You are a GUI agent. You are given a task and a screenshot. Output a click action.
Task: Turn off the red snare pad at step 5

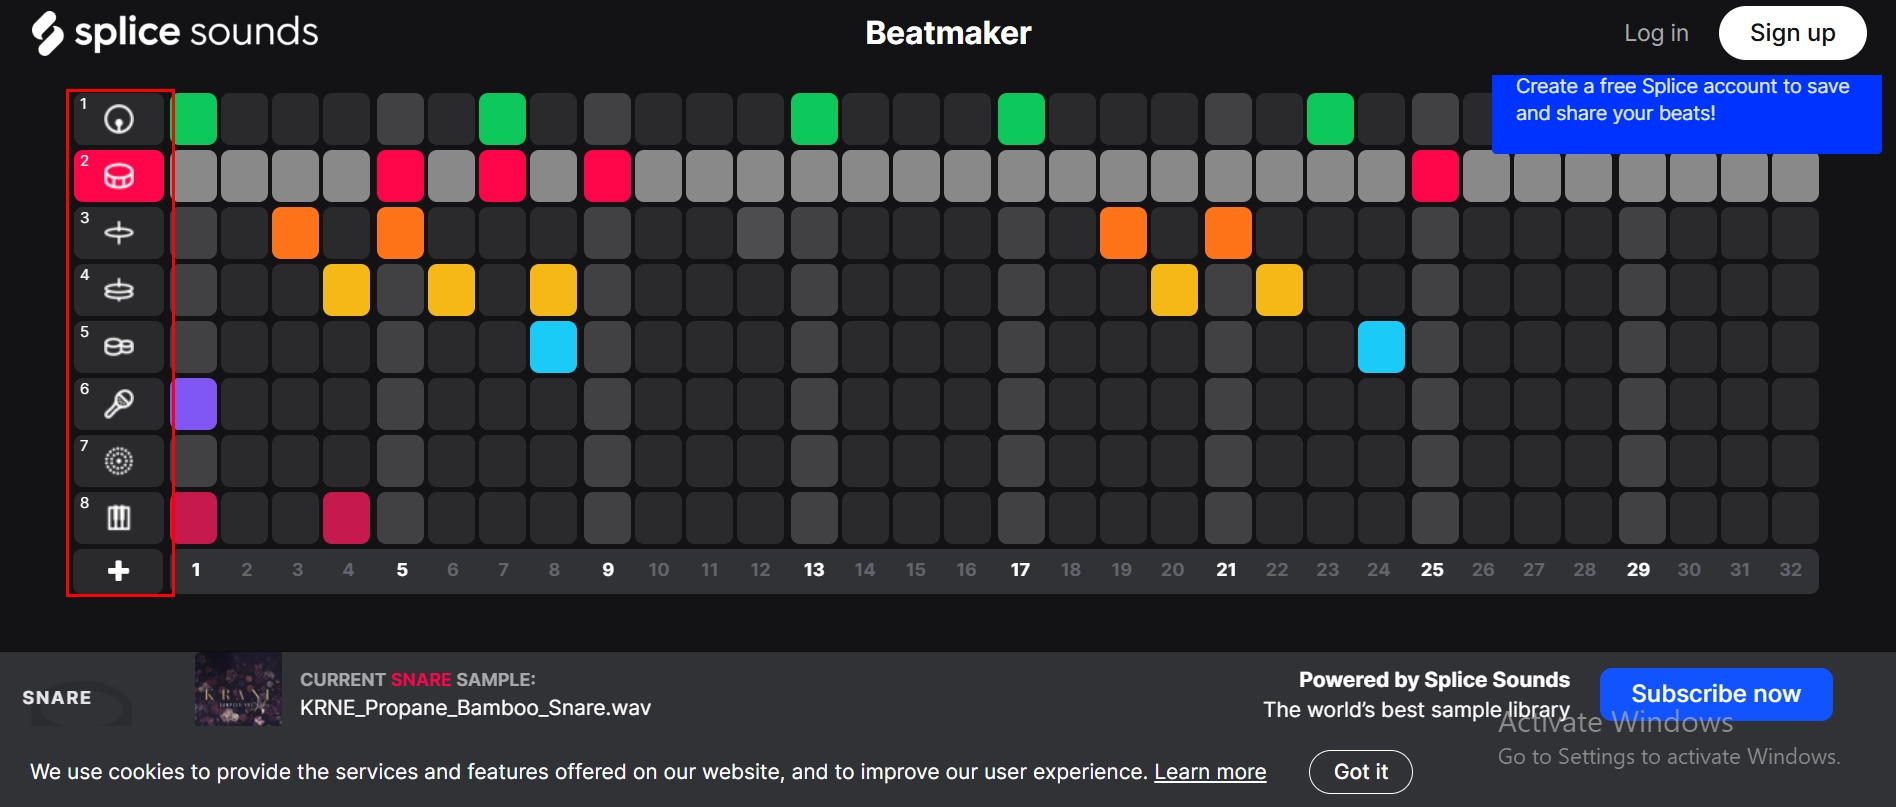400,176
